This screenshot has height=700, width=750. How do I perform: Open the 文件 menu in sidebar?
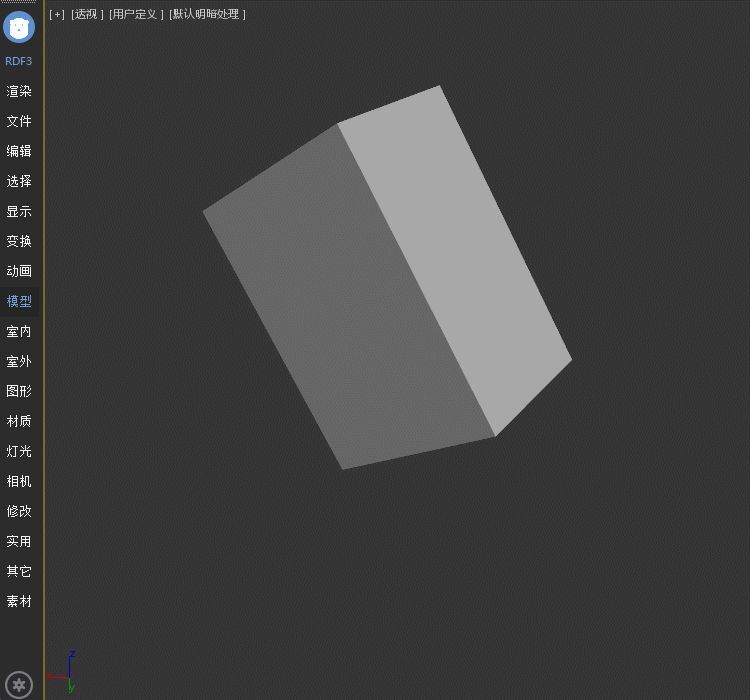click(x=19, y=121)
